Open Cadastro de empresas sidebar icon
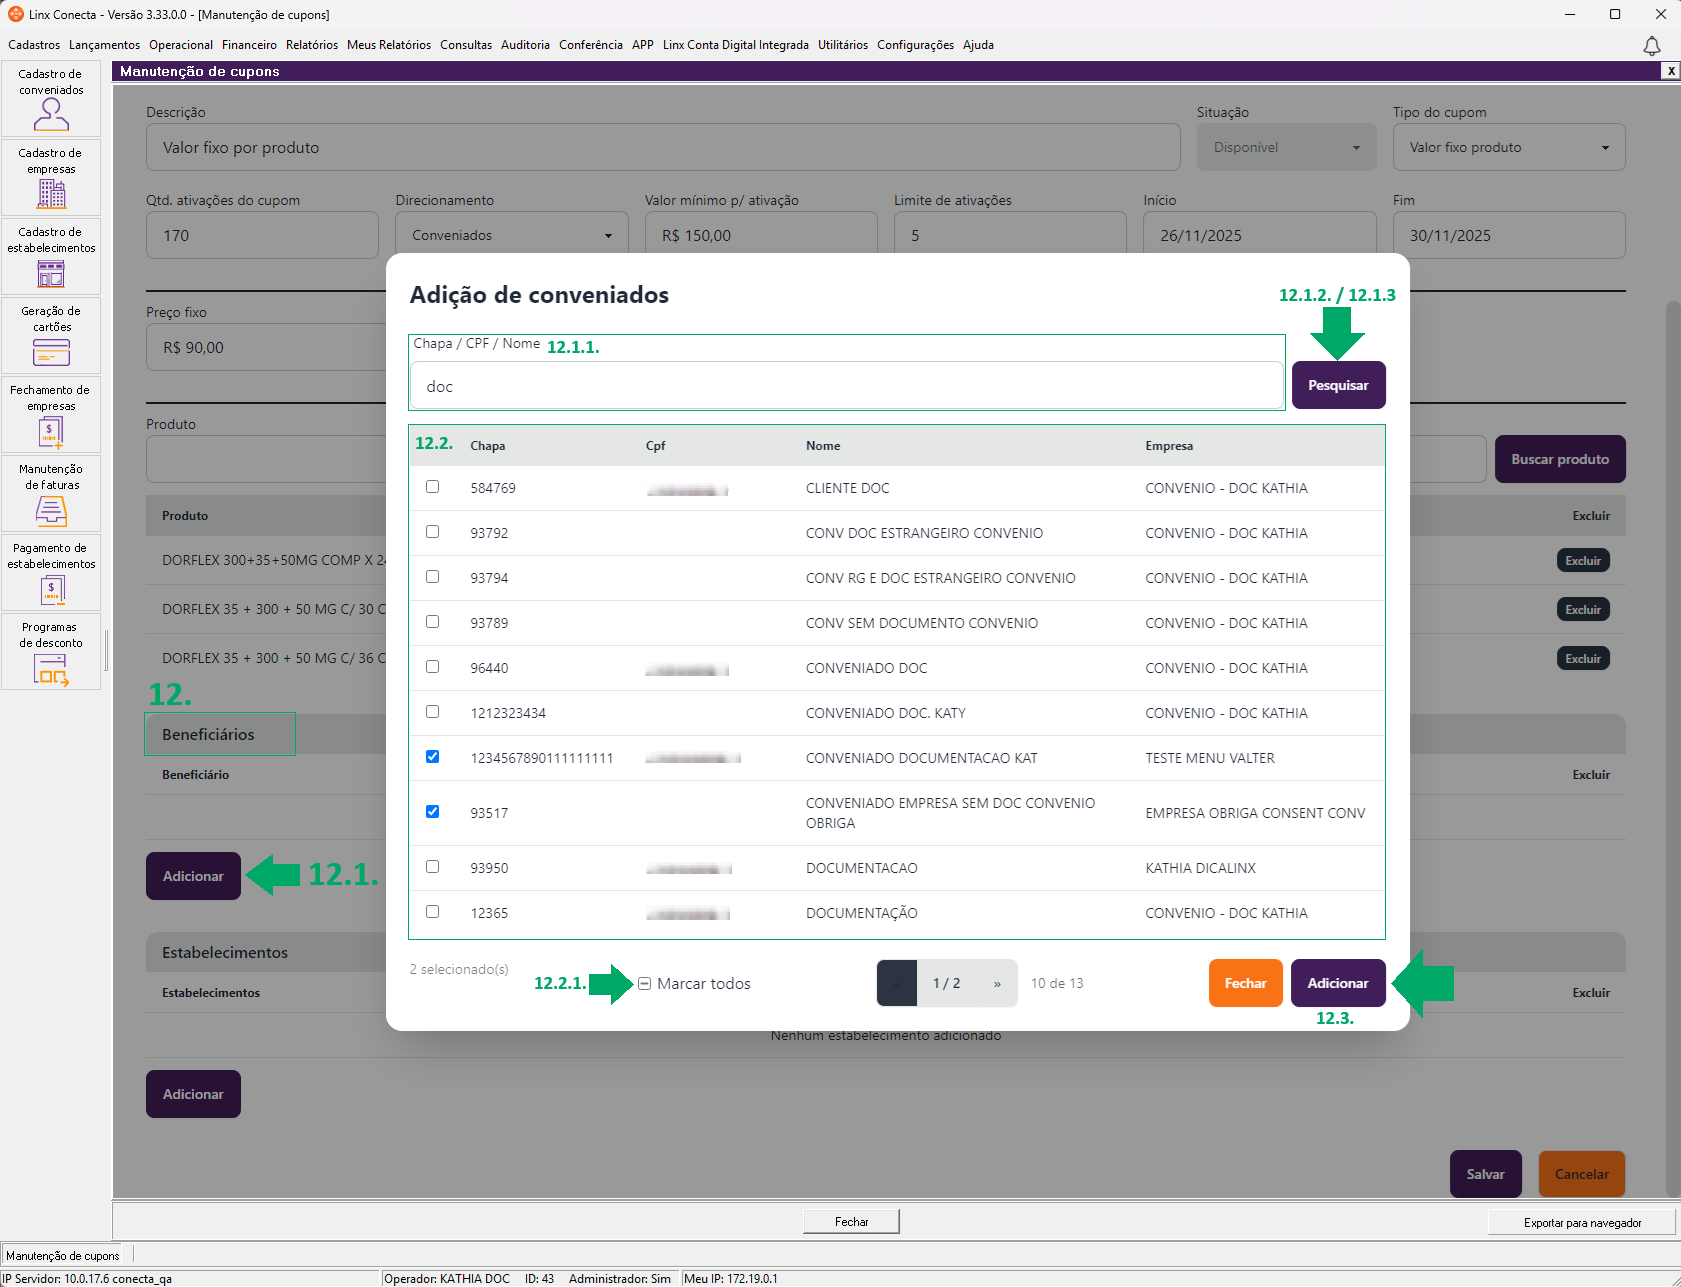The width and height of the screenshot is (1681, 1287). tap(51, 178)
